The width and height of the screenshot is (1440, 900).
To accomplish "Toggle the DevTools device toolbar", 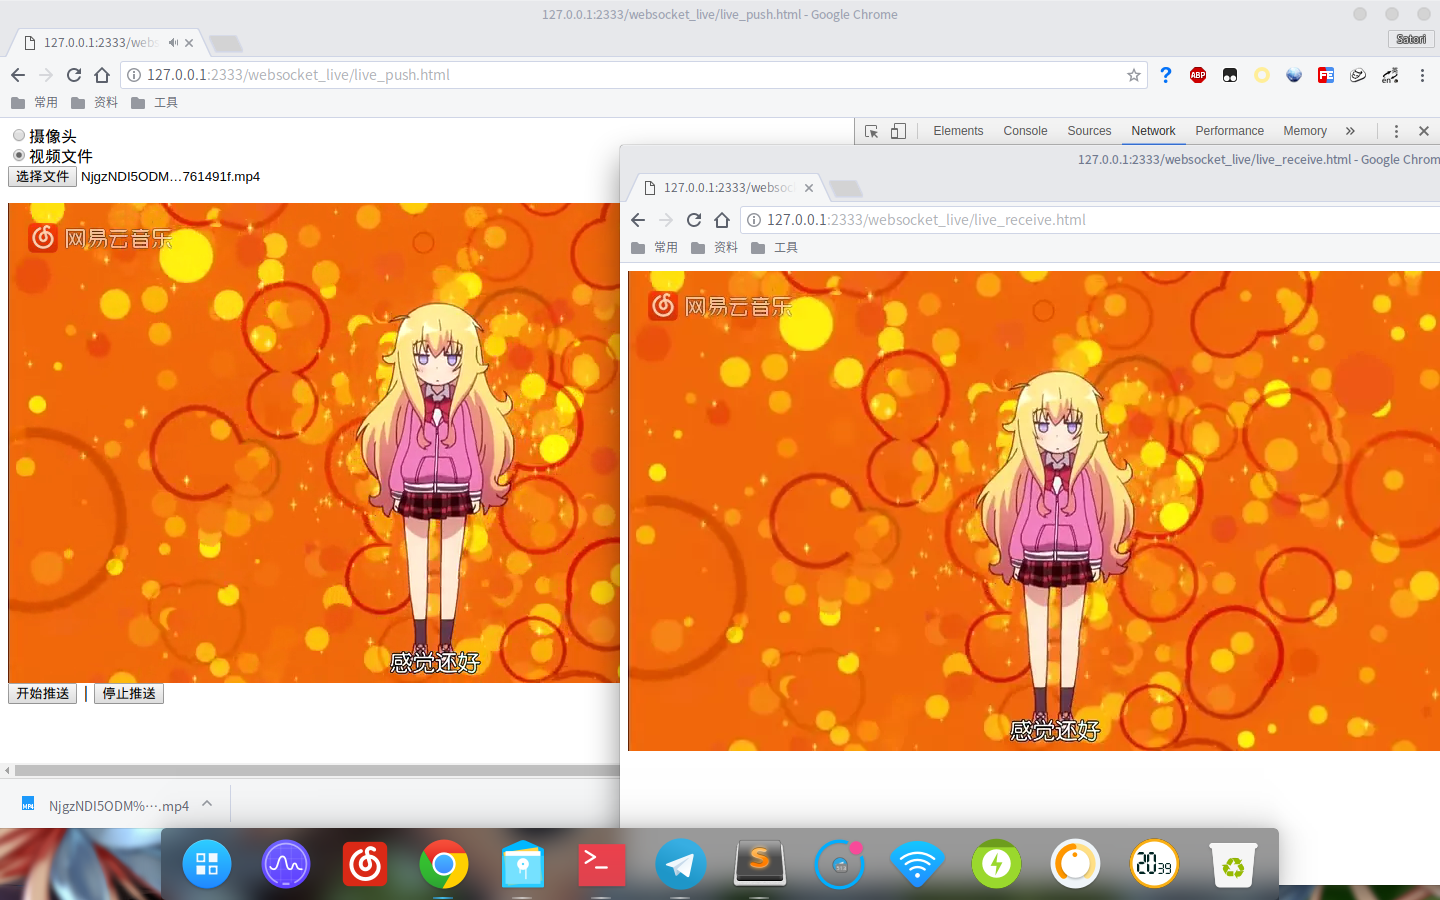I will pyautogui.click(x=898, y=131).
